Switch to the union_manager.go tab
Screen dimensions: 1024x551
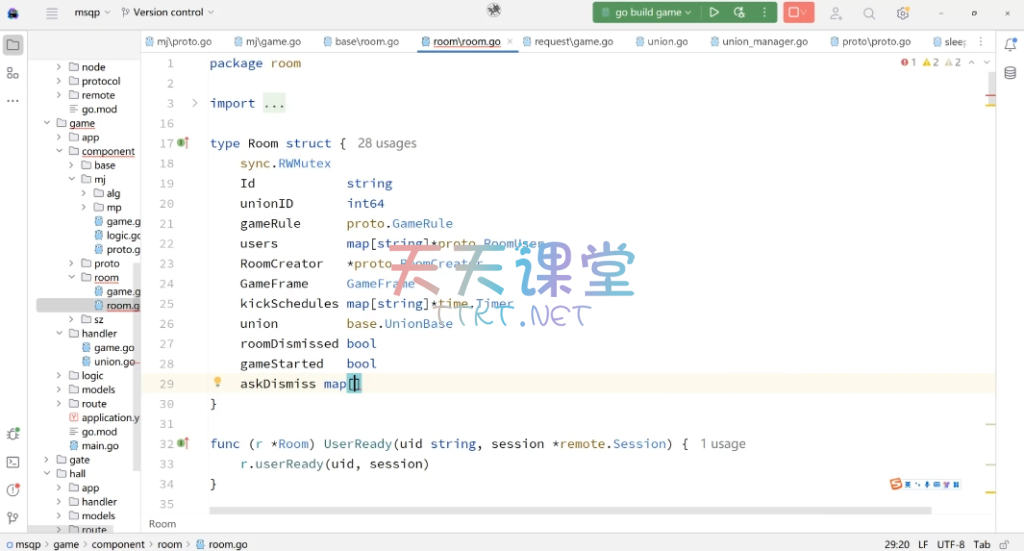pyautogui.click(x=764, y=42)
